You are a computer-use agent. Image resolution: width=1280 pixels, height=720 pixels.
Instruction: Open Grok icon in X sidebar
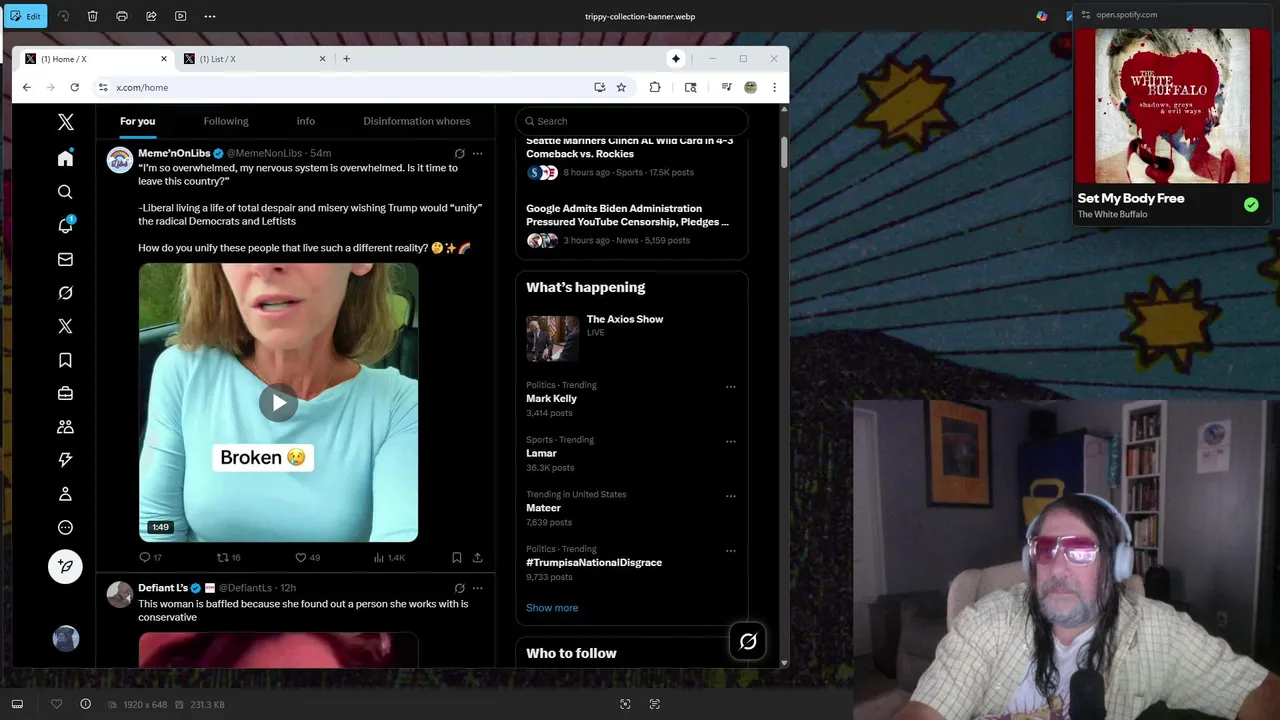[x=65, y=293]
